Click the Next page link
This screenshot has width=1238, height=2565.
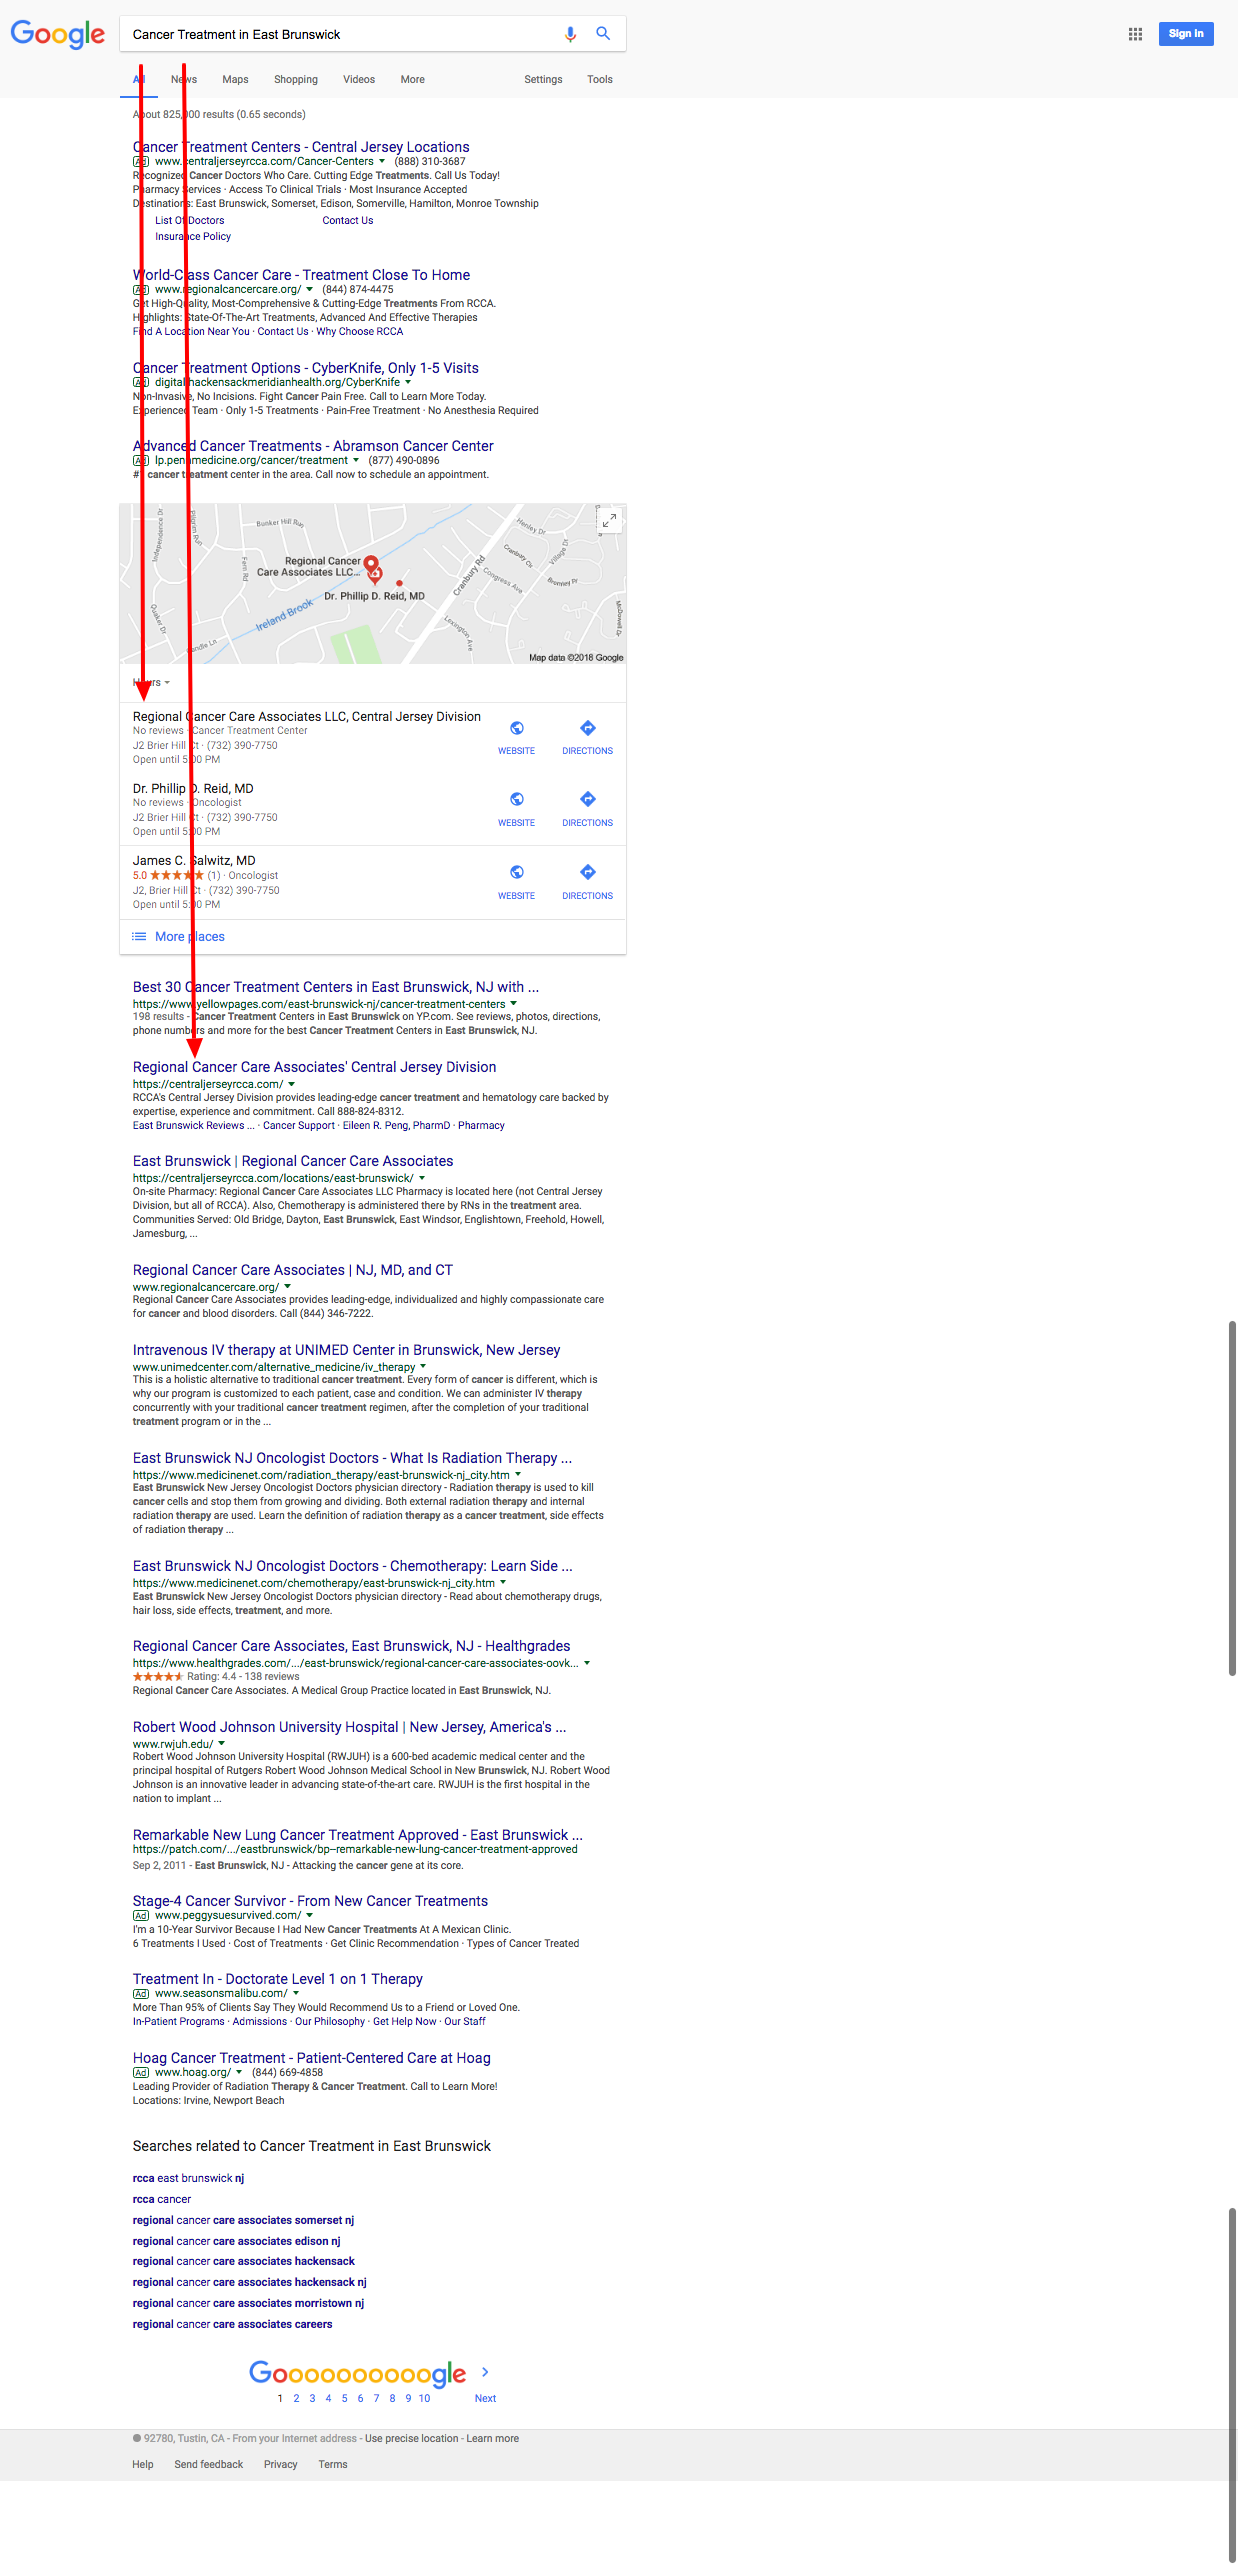(485, 2398)
